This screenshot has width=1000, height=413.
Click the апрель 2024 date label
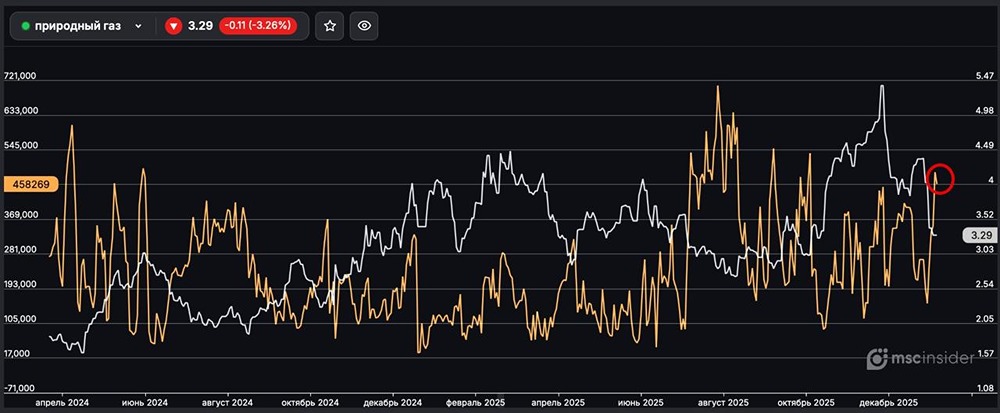63,402
